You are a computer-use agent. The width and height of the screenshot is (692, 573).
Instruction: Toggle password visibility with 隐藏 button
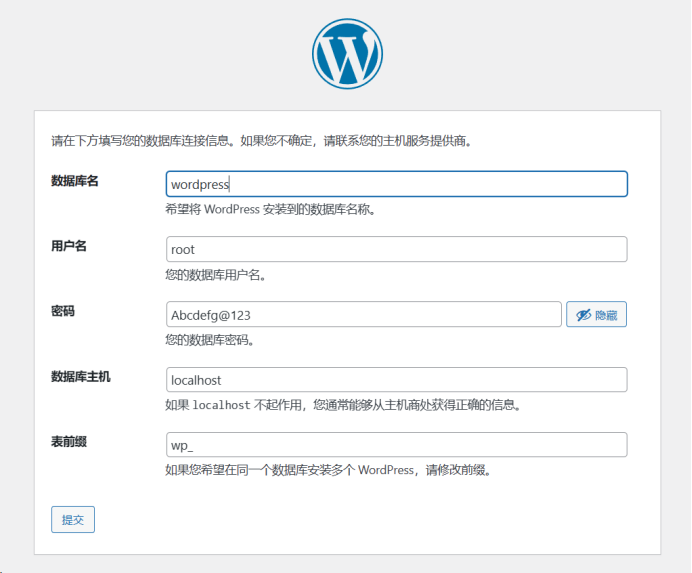point(596,314)
